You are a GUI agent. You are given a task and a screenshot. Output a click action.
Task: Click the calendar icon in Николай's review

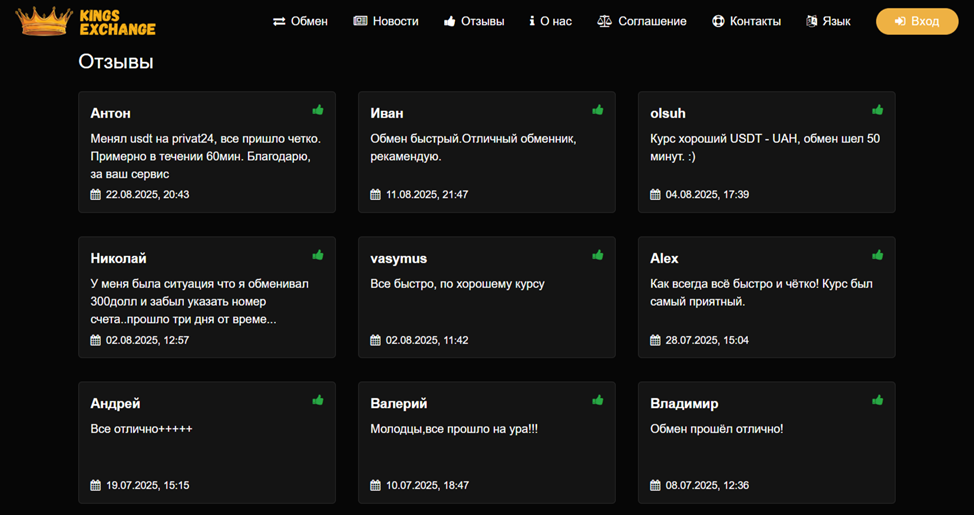click(x=96, y=340)
